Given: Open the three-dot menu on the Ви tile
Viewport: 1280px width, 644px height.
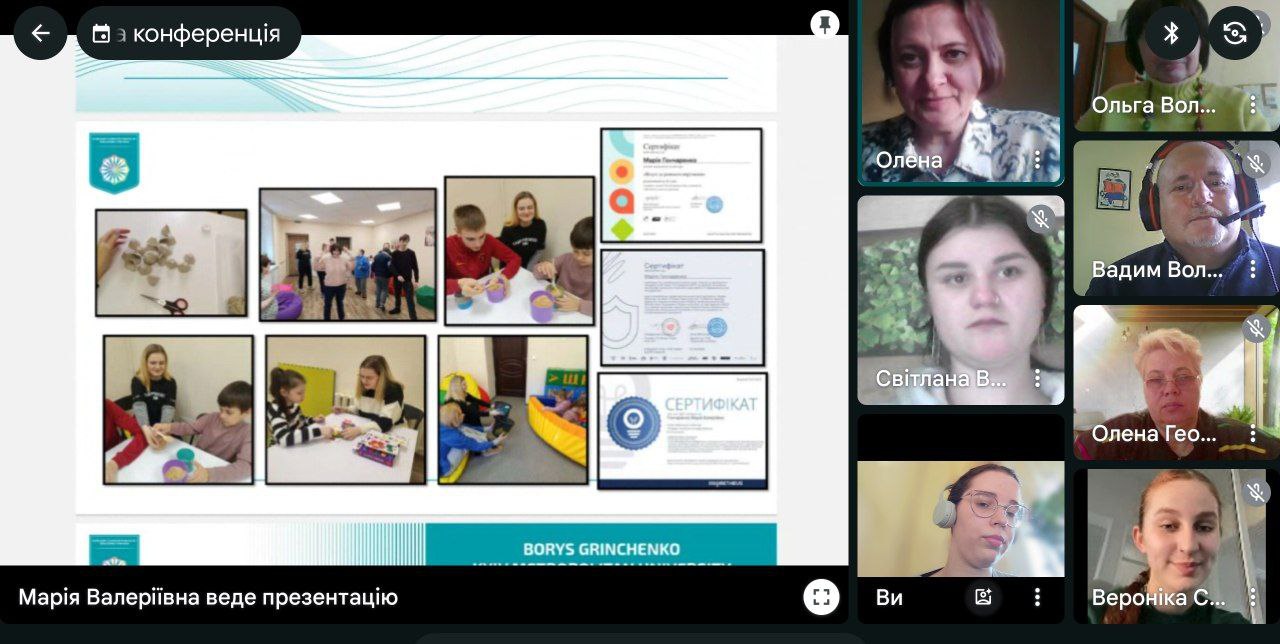Looking at the screenshot, I should coord(1037,597).
